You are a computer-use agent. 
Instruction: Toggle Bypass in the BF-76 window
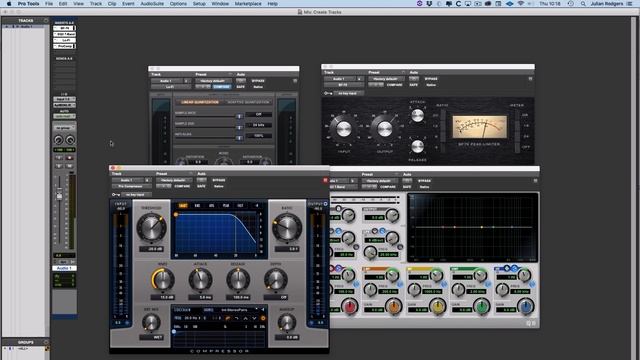point(431,79)
